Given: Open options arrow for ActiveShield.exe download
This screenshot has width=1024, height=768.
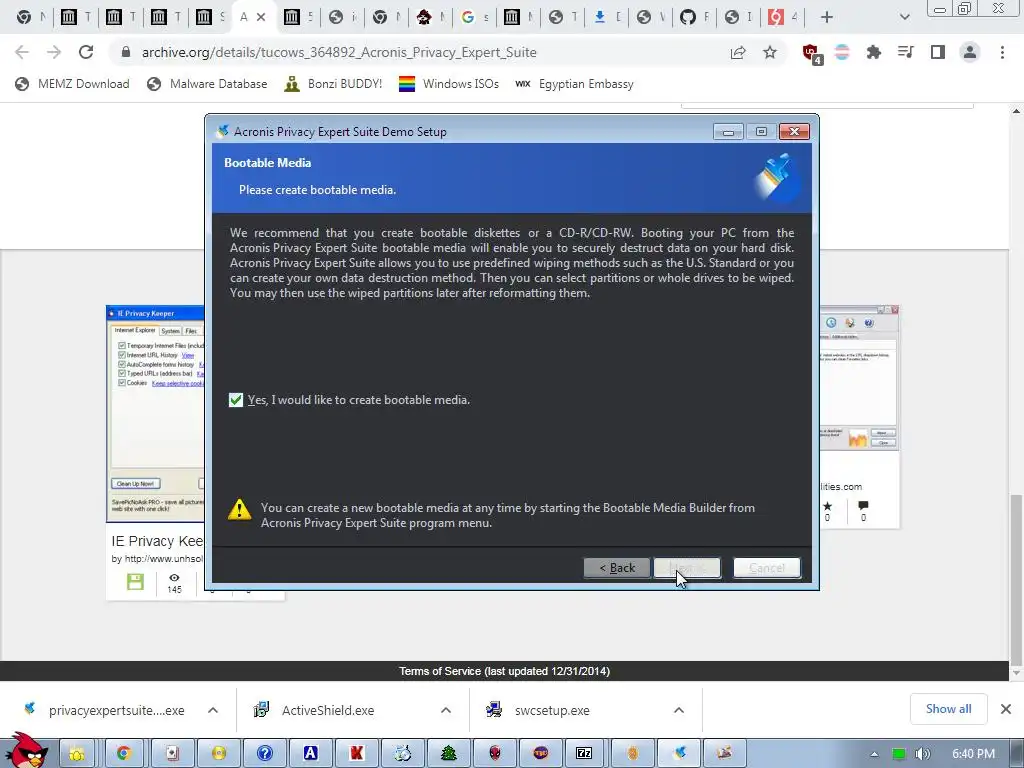Looking at the screenshot, I should pyautogui.click(x=446, y=710).
